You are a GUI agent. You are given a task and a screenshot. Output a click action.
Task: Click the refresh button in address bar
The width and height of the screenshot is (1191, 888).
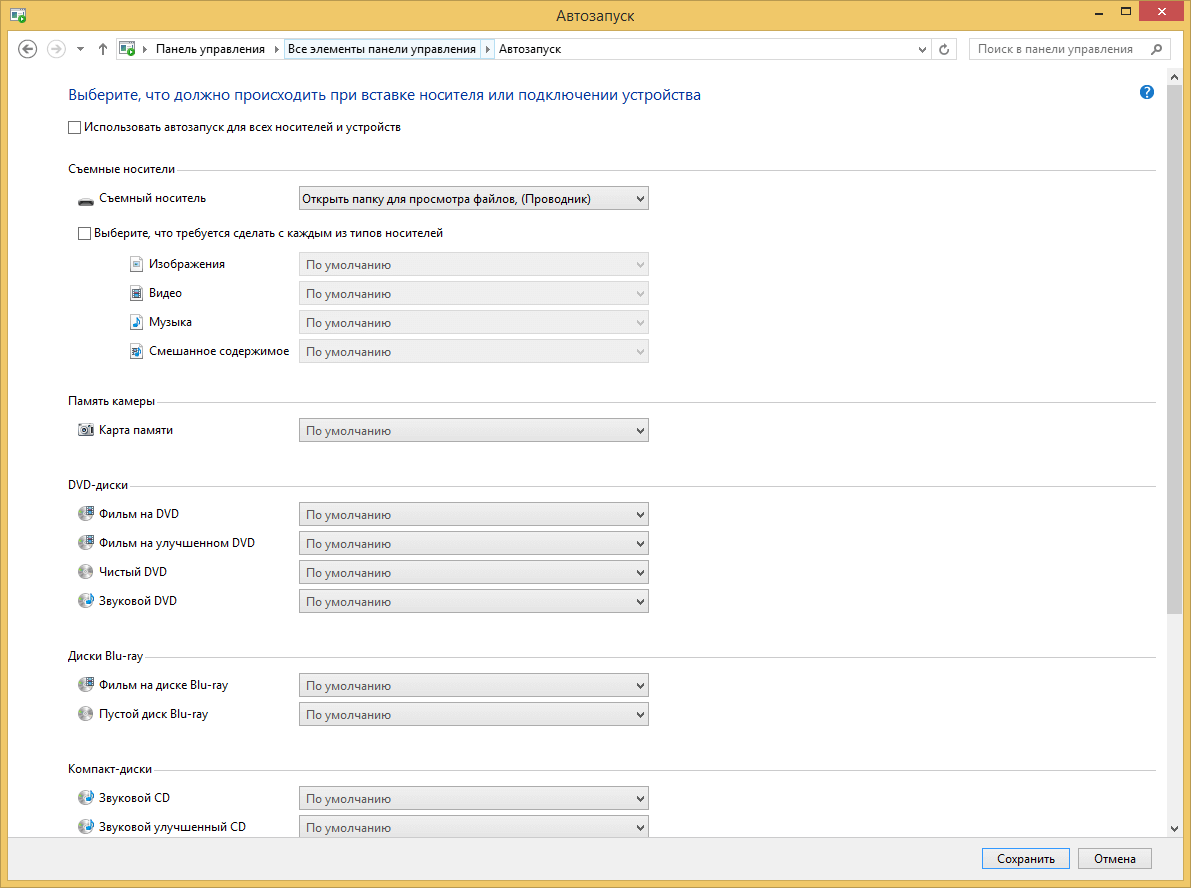[x=945, y=49]
